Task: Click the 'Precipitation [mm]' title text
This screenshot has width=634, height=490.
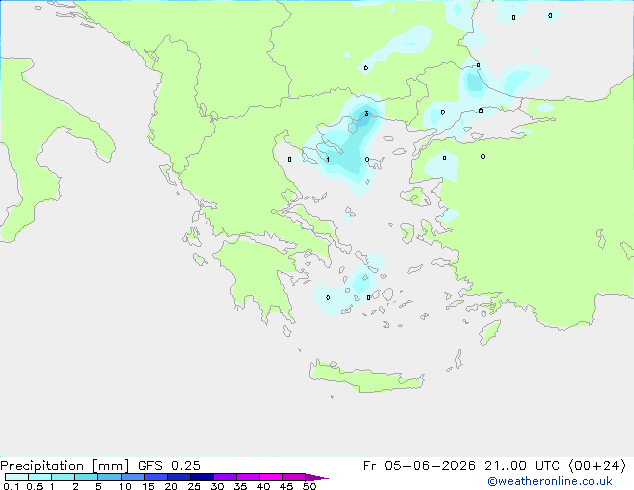Action: pos(64,466)
